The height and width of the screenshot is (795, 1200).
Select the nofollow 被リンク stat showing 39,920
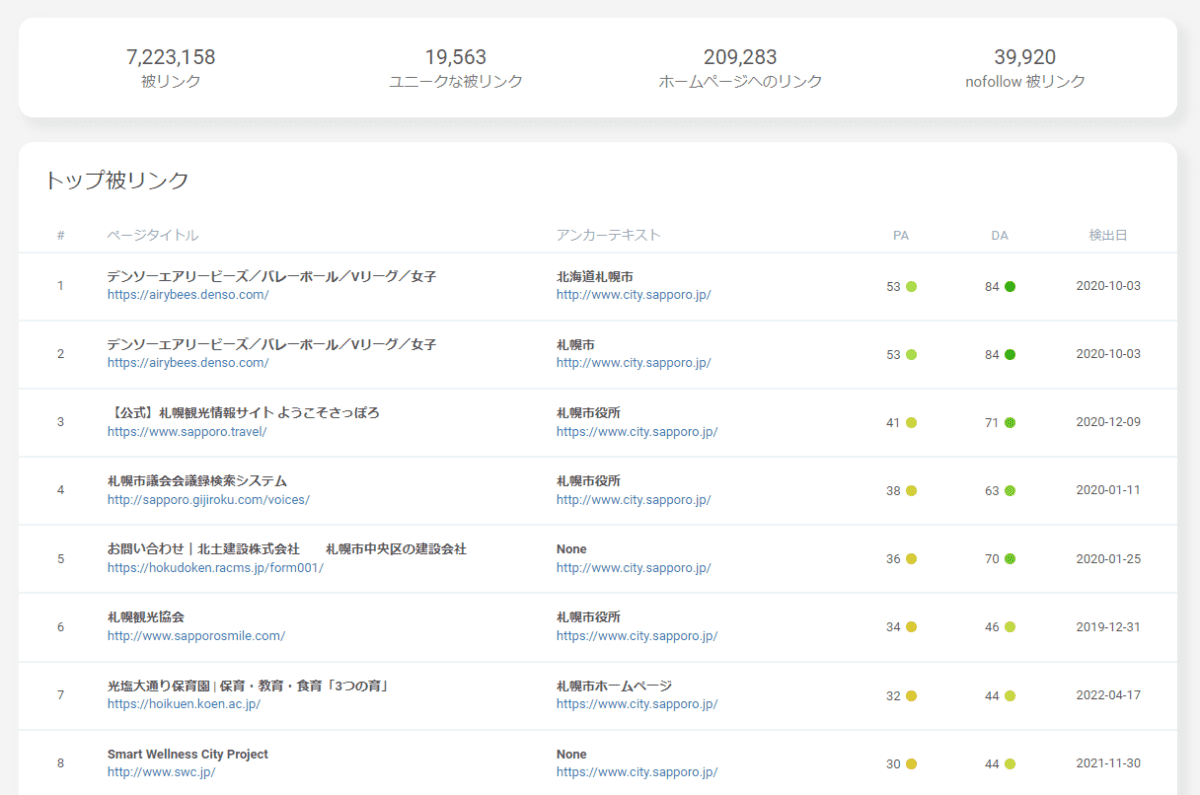1025,68
